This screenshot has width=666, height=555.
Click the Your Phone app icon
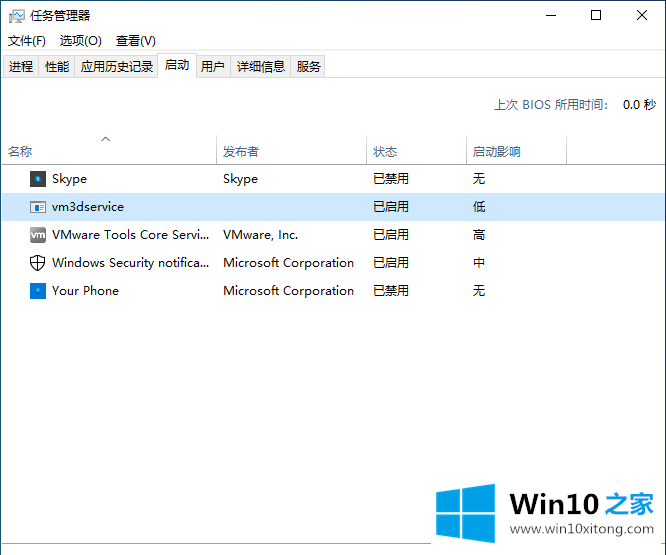pyautogui.click(x=38, y=291)
